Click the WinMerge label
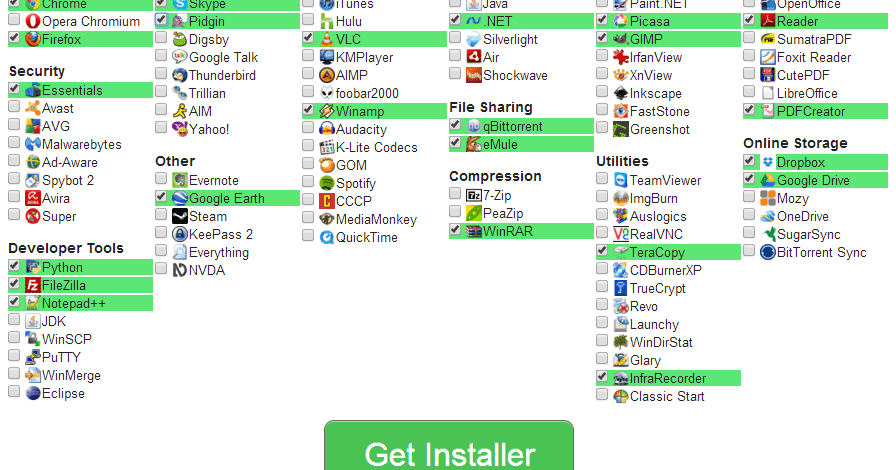 71,376
